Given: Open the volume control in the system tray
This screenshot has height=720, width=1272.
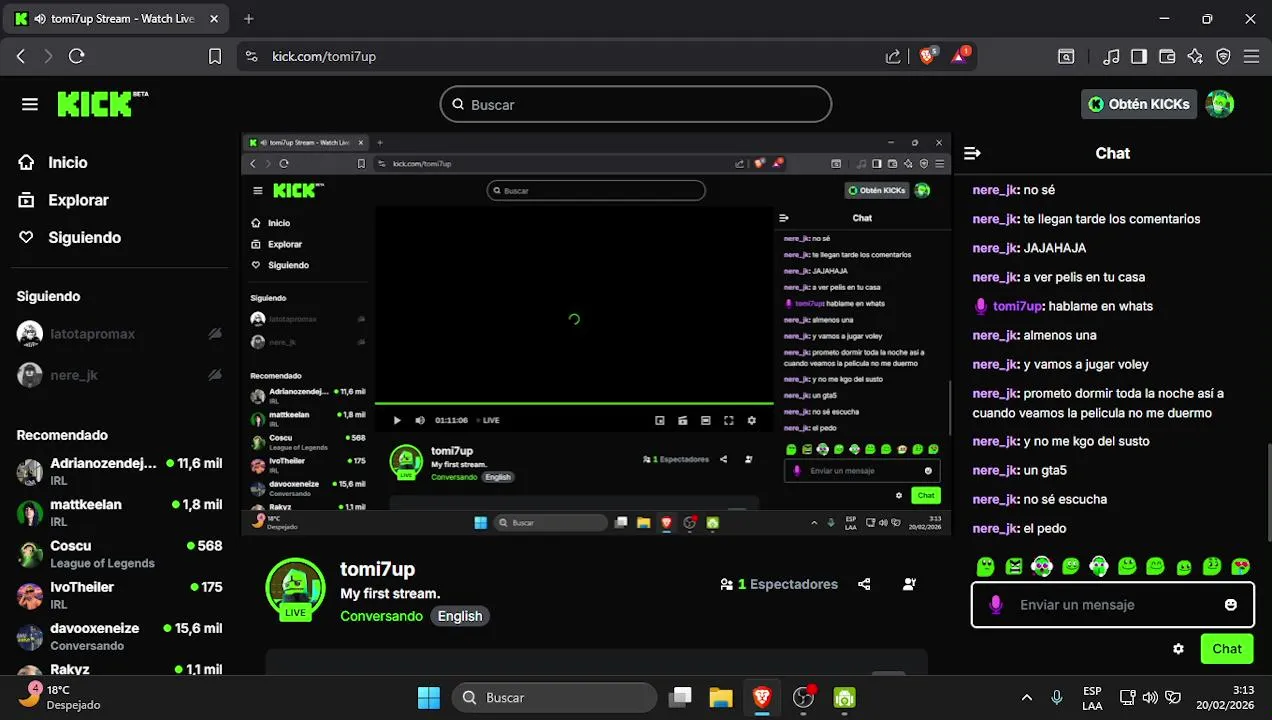Looking at the screenshot, I should click(1150, 697).
